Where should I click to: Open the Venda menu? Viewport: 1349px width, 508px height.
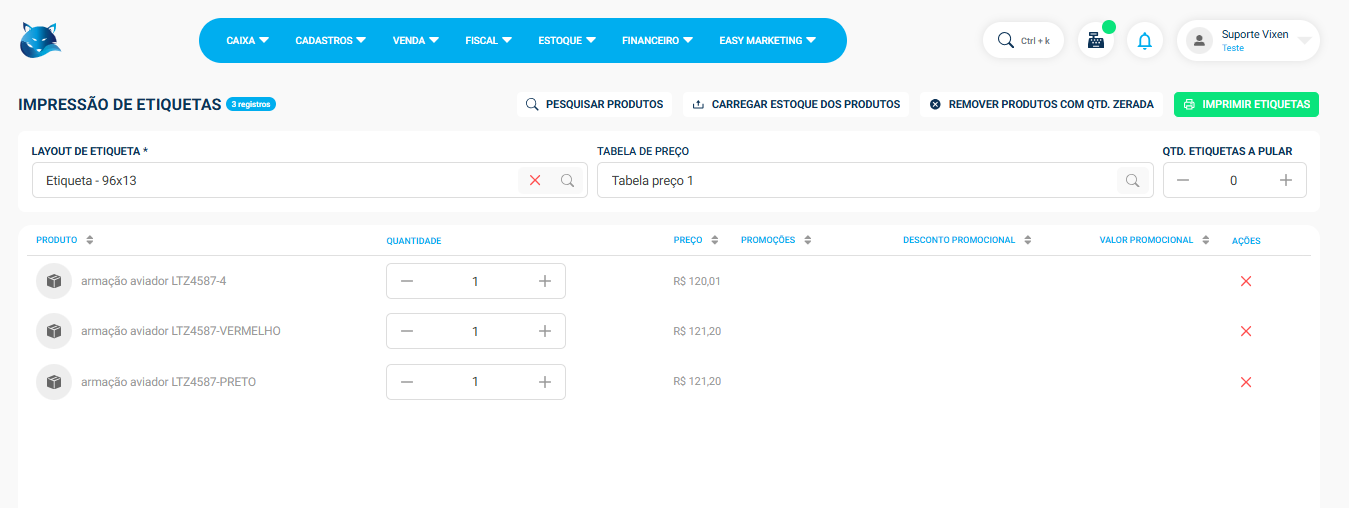coord(416,41)
